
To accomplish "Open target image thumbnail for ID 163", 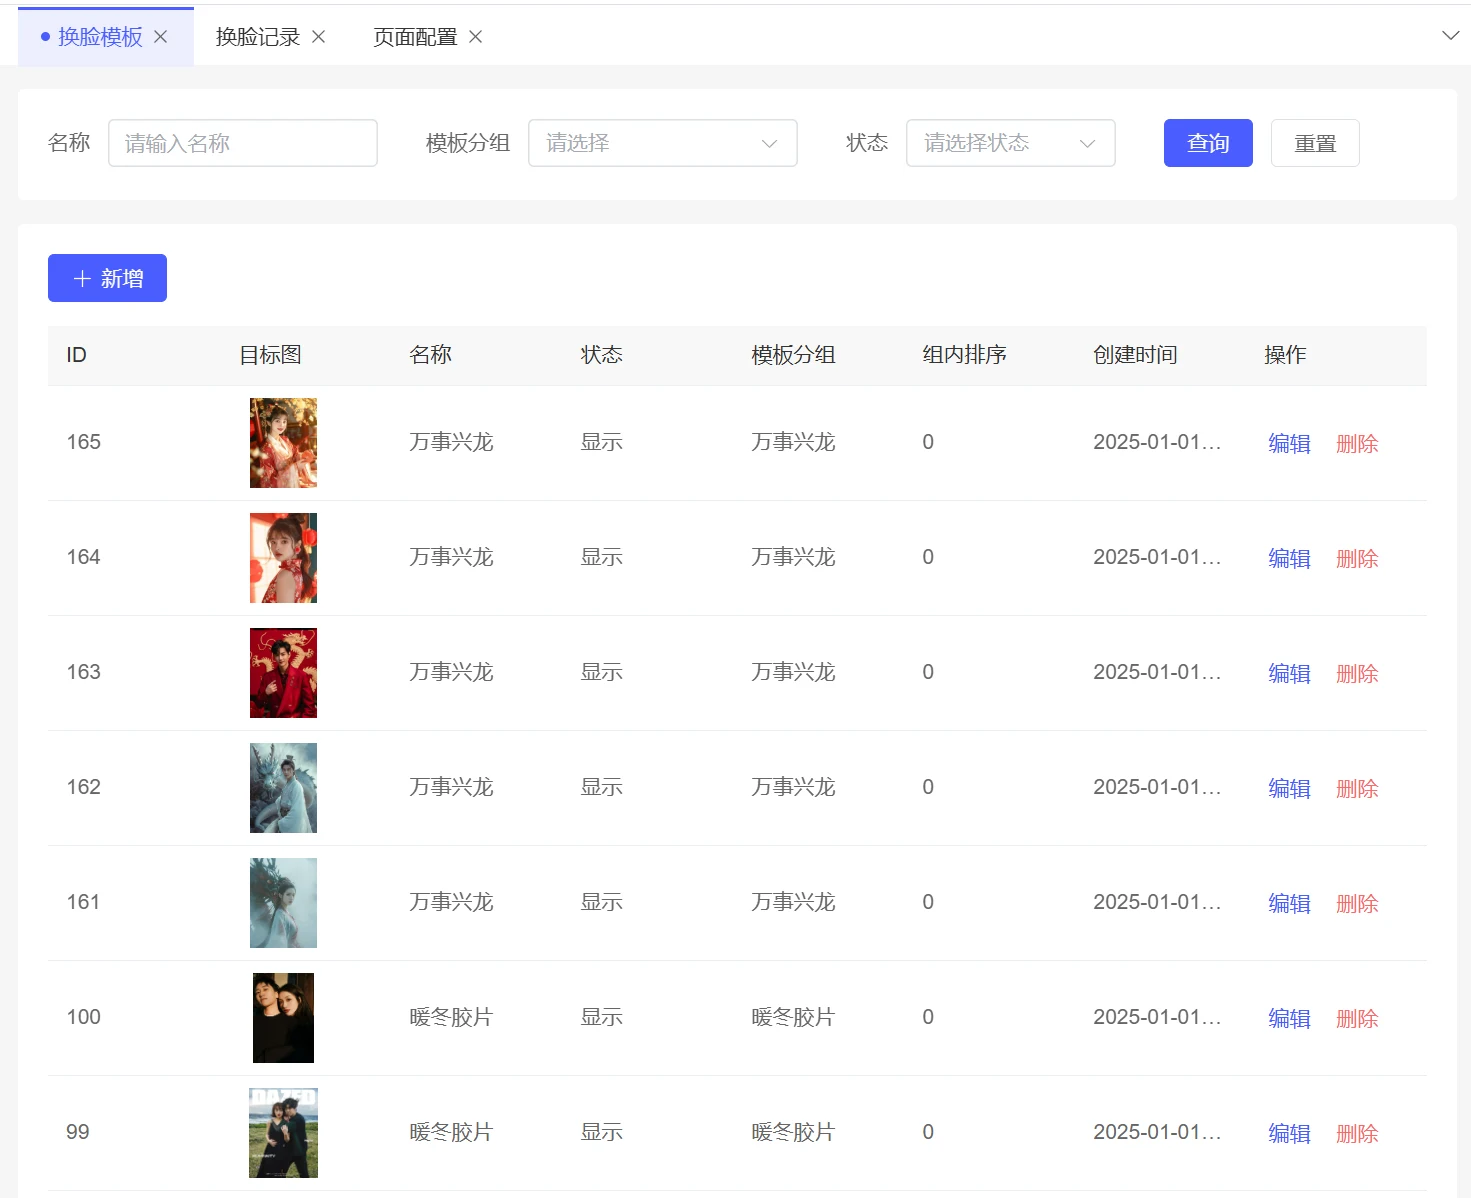I will [283, 673].
